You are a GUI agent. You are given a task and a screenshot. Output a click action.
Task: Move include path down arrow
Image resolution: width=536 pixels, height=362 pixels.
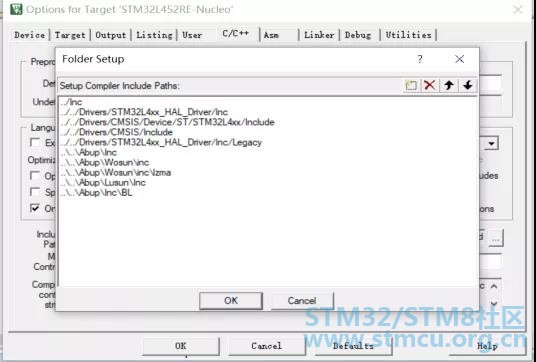(468, 85)
